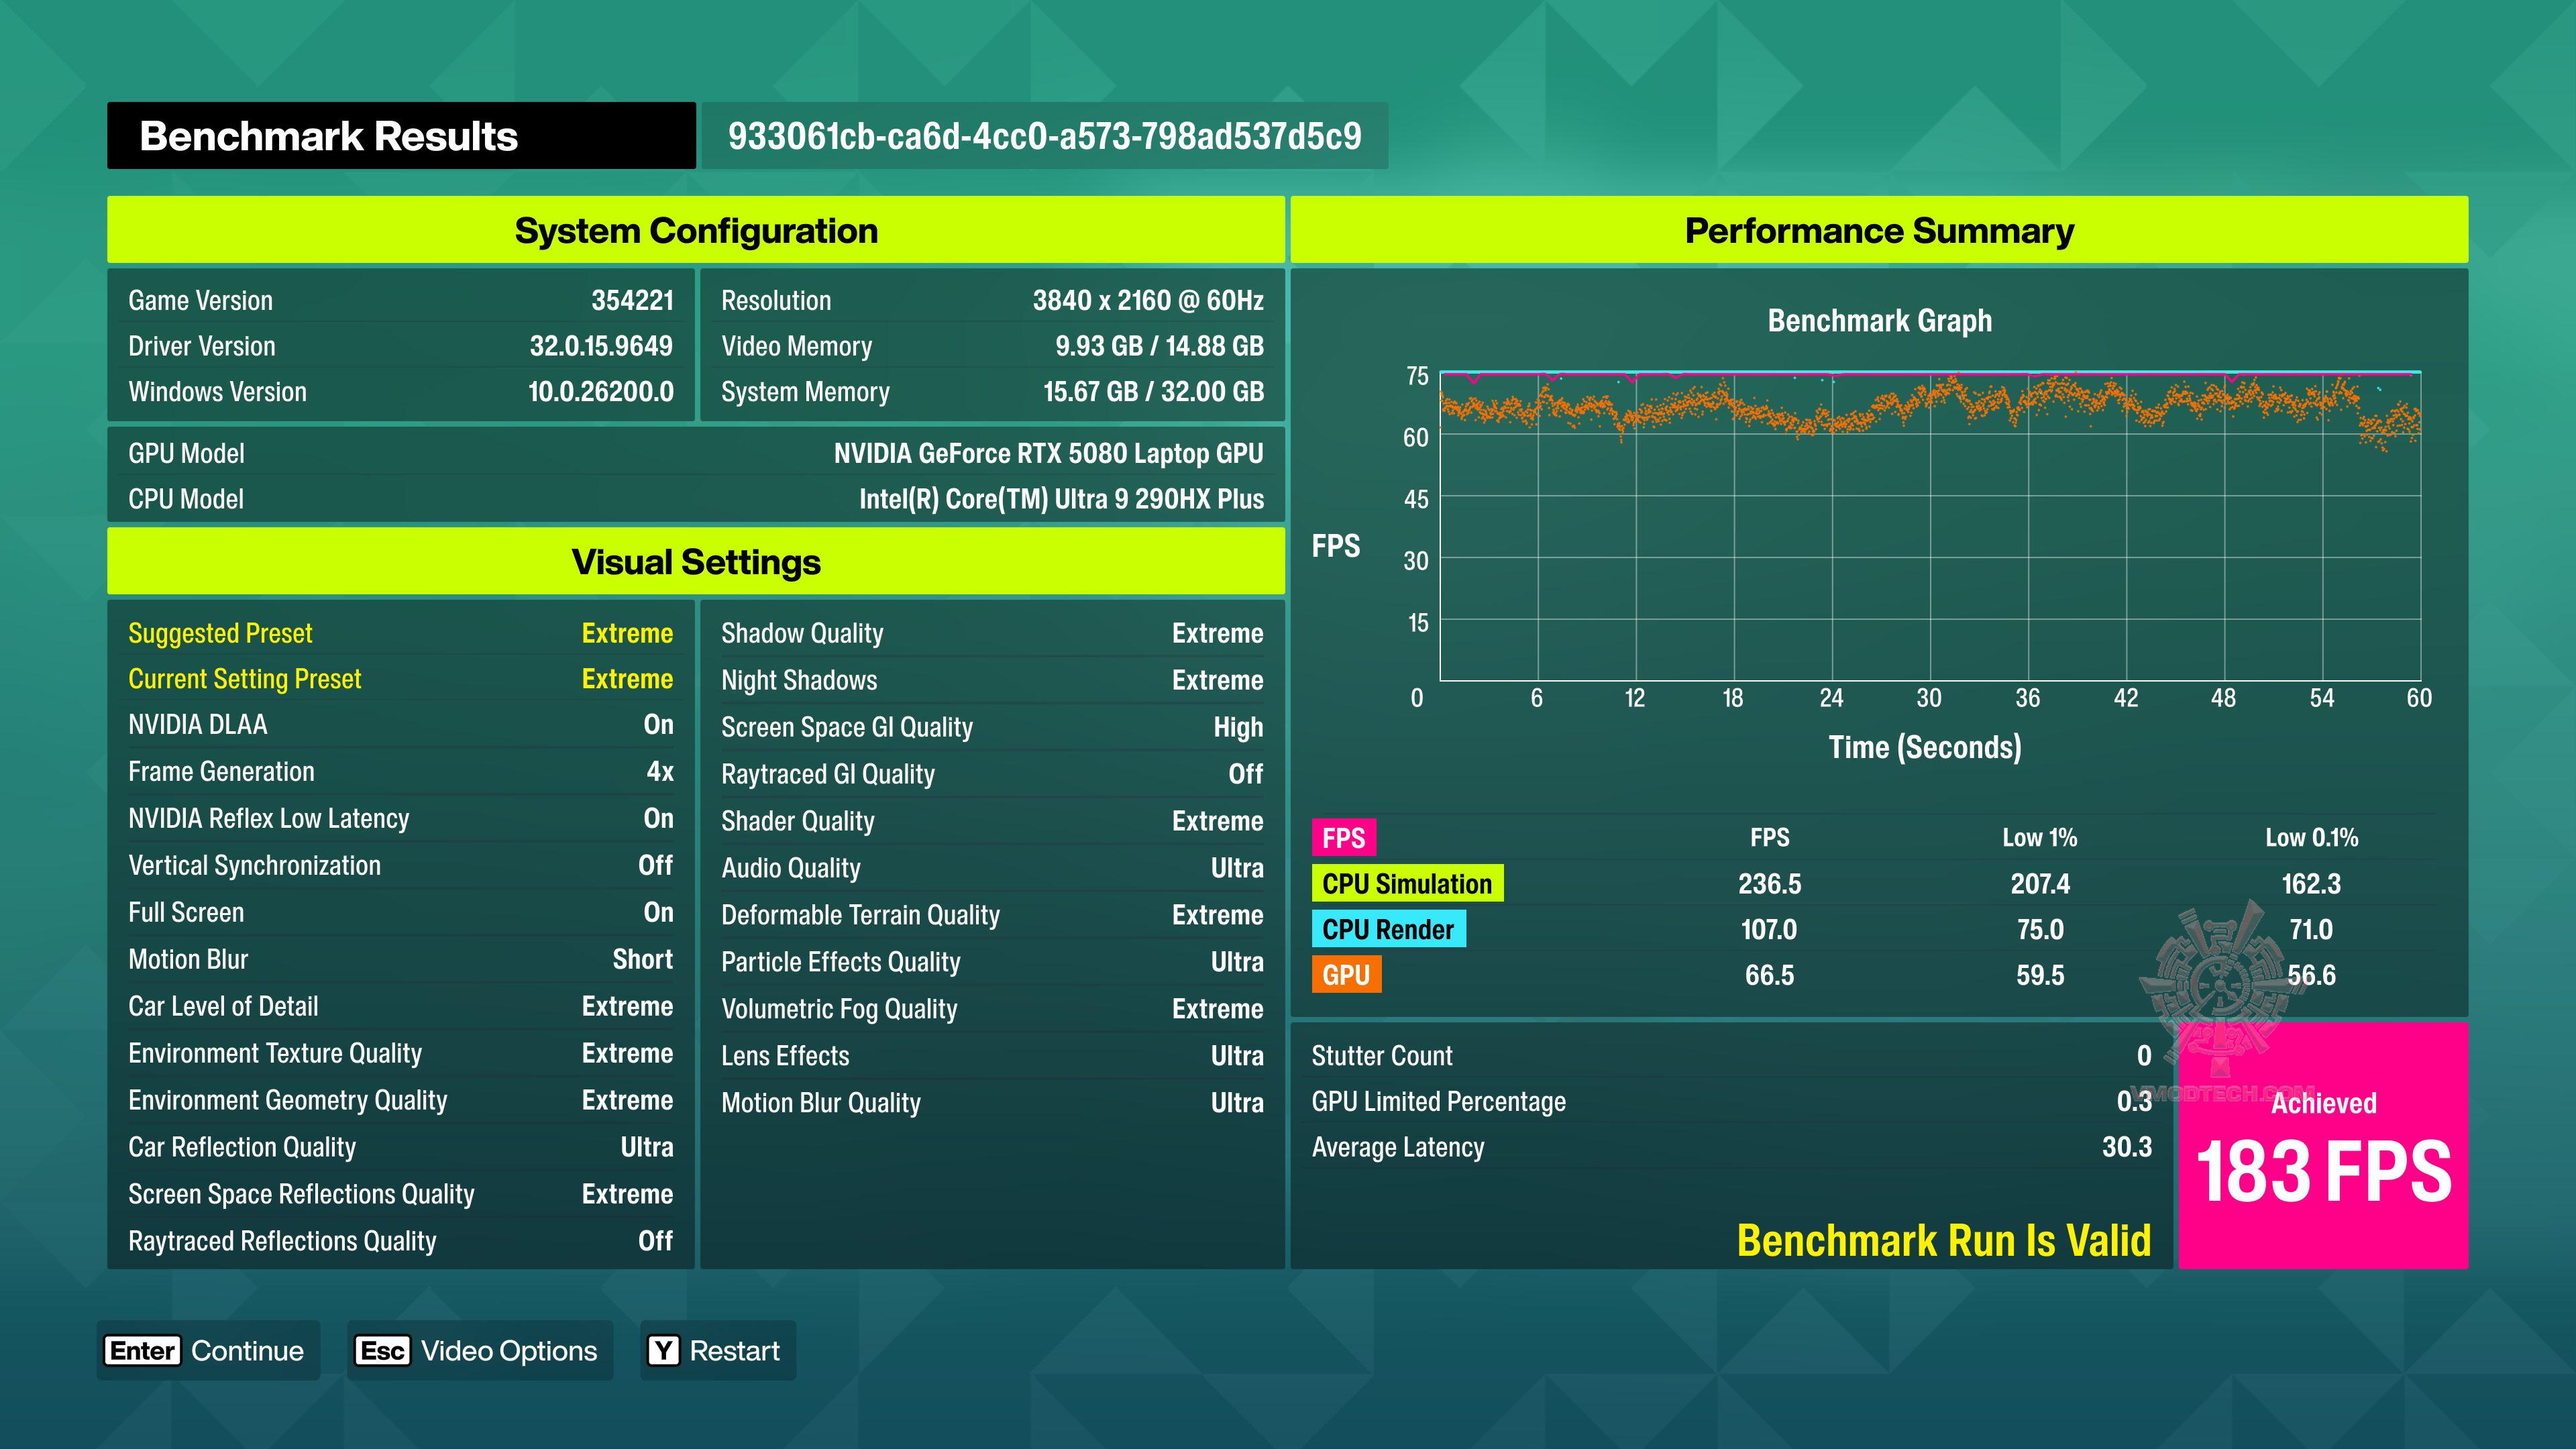Click the Low 0.1% column header

pyautogui.click(x=2311, y=838)
